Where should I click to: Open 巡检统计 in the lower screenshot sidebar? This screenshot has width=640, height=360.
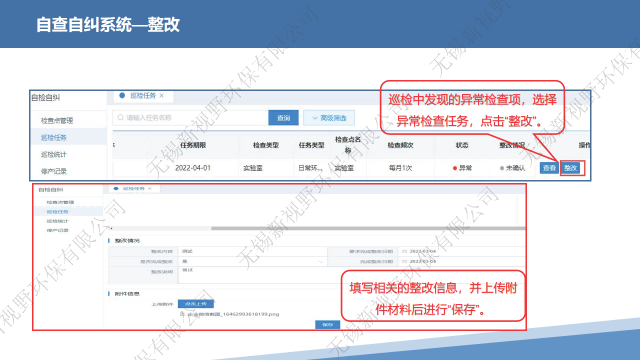tap(57, 221)
